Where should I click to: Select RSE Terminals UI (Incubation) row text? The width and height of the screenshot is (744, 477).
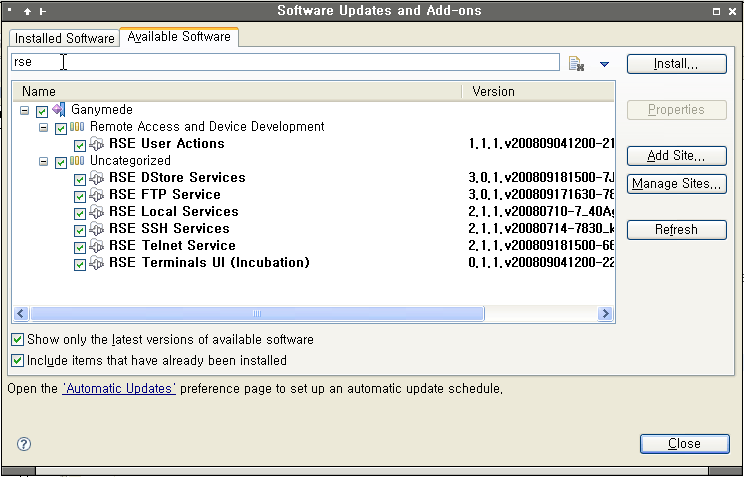(209, 262)
